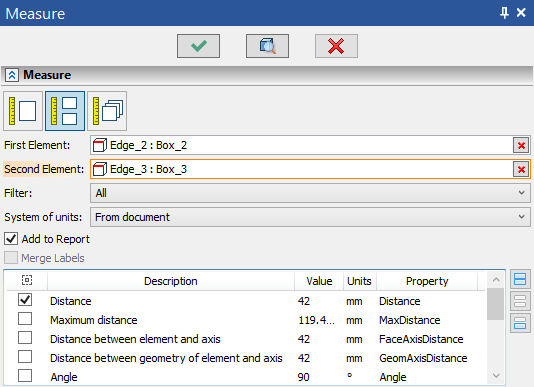Screen dimensions: 534x387
Task: Click the Second Element label
Action: point(44,169)
